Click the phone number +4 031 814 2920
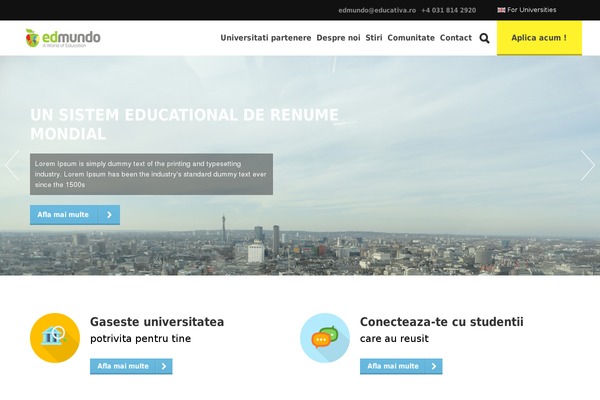This screenshot has height=400, width=600. [448, 10]
